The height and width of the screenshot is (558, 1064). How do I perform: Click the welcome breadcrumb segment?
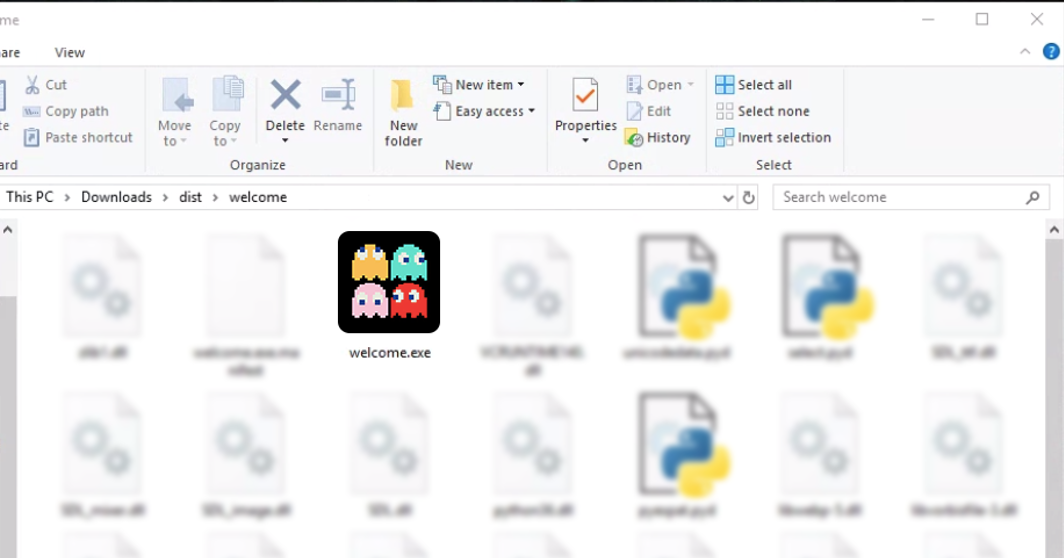click(x=258, y=198)
